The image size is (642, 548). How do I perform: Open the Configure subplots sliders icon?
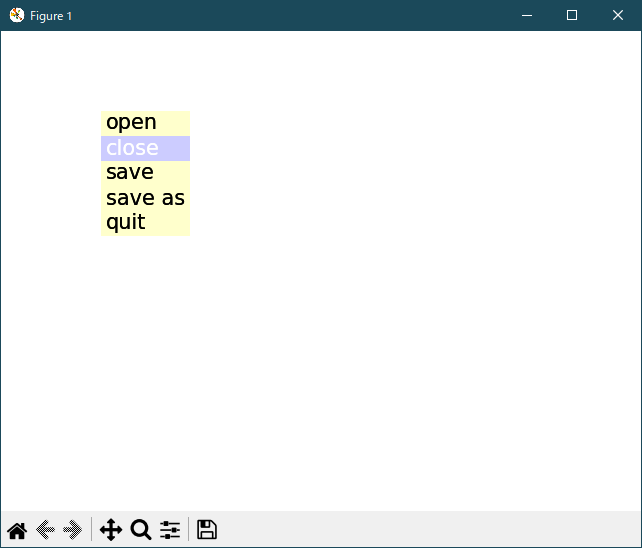pyautogui.click(x=170, y=530)
